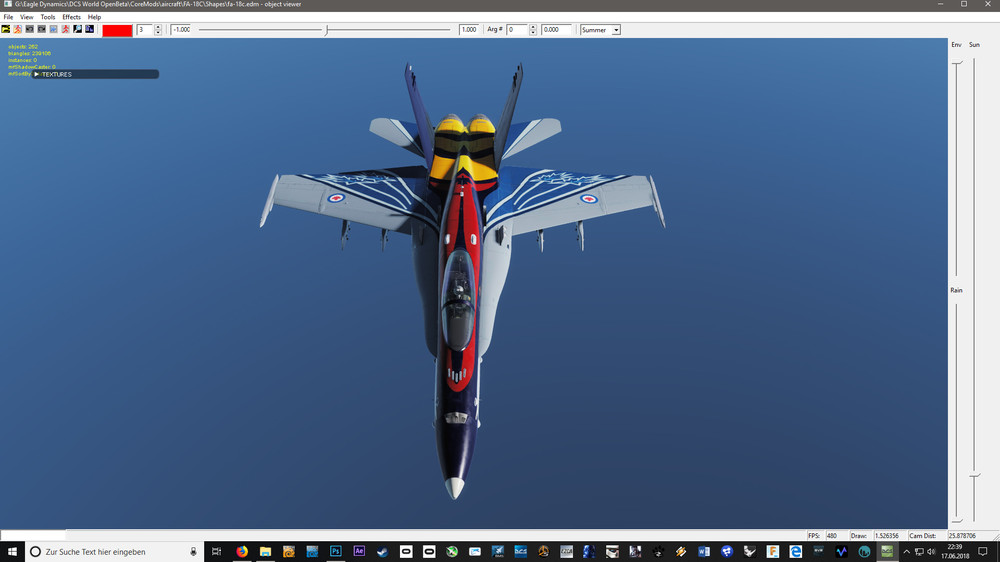Click the red figure on orange-striped toolbar icon
Image resolution: width=1000 pixels, height=562 pixels.
(18, 29)
